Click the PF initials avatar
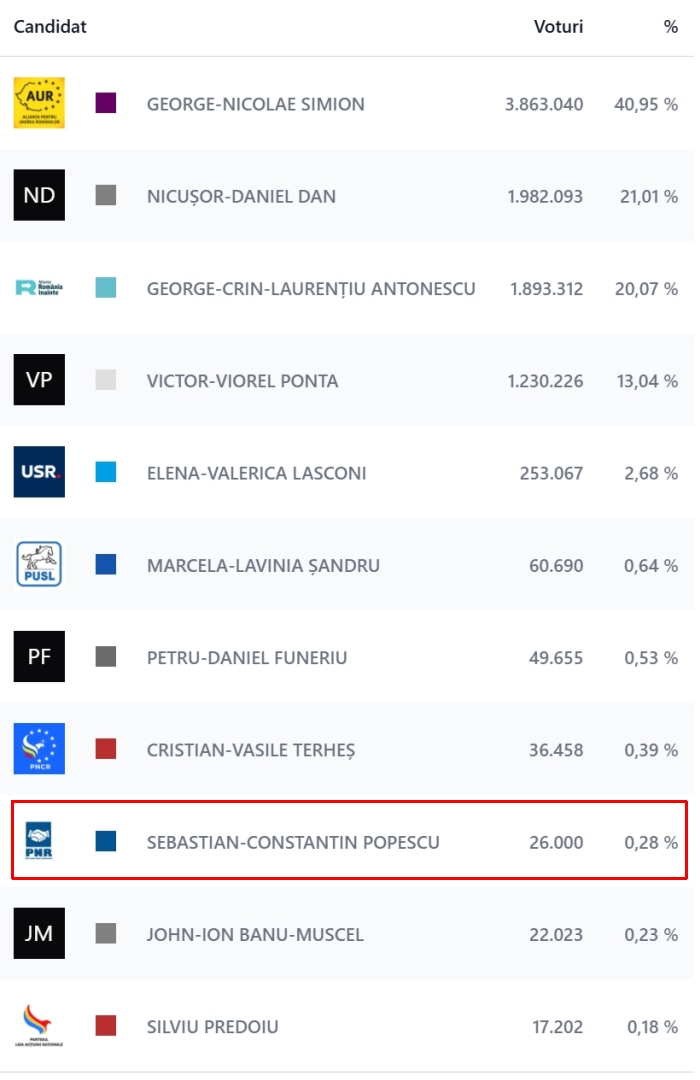The image size is (700, 1080). pyautogui.click(x=39, y=656)
